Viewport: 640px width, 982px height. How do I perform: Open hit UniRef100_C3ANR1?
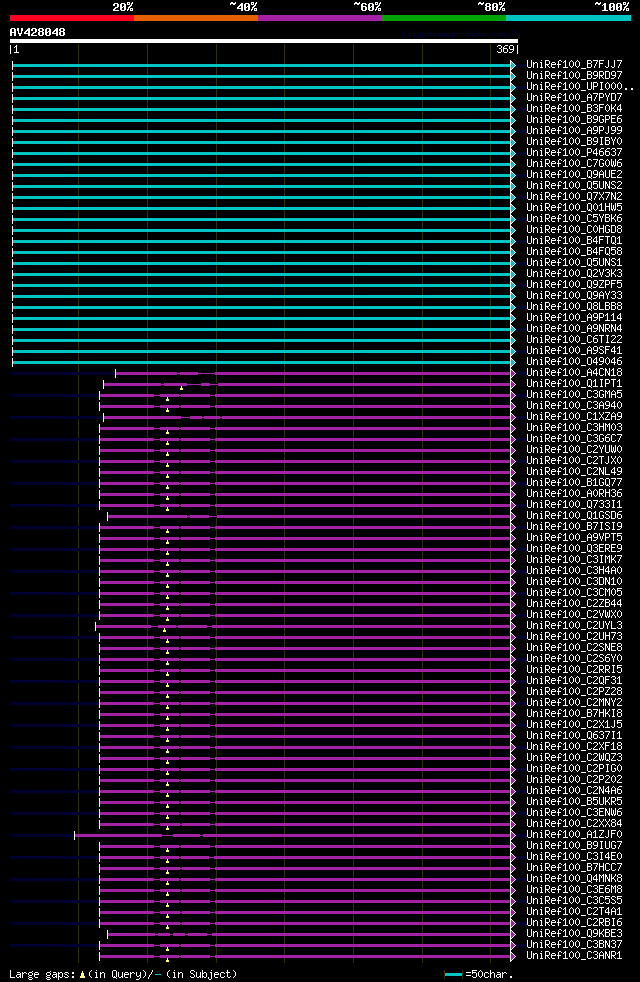point(574,956)
